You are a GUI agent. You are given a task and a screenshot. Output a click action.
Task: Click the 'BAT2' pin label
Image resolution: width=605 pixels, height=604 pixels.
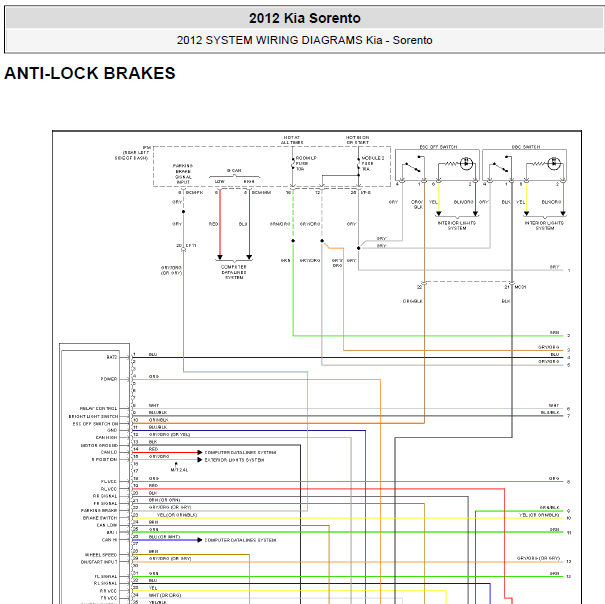coord(112,357)
